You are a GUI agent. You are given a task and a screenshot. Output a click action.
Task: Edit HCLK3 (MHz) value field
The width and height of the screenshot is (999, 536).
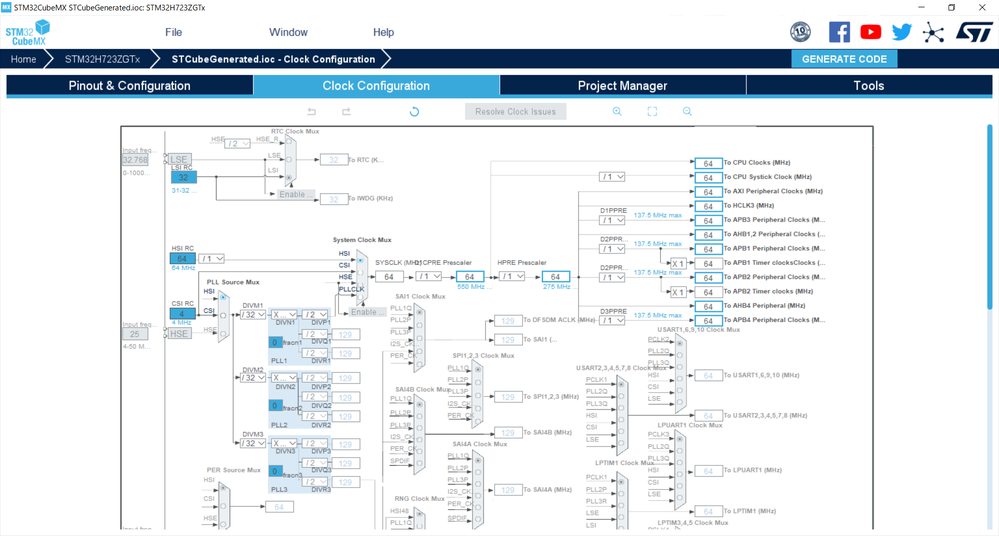(708, 206)
